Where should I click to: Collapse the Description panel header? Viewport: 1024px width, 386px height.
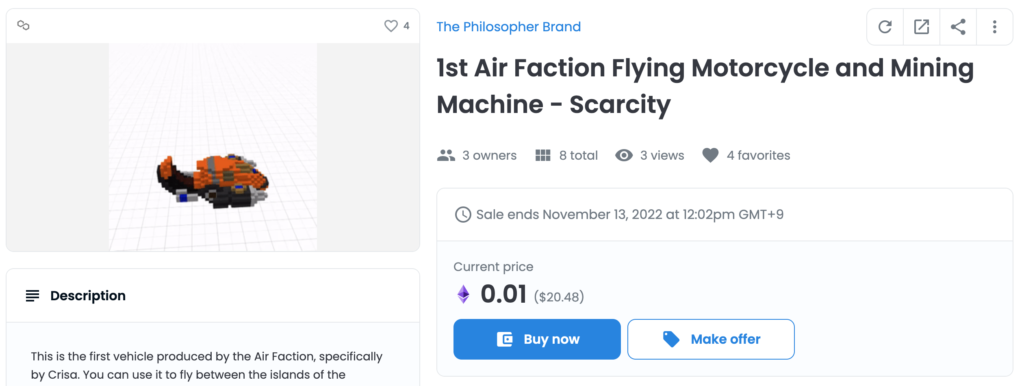click(x=213, y=295)
